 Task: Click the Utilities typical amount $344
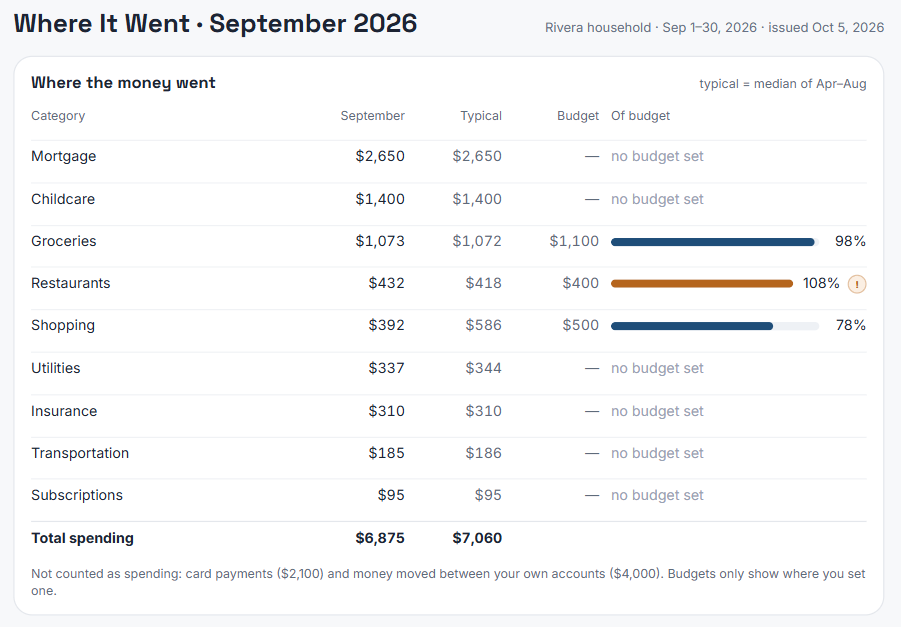[x=484, y=368]
